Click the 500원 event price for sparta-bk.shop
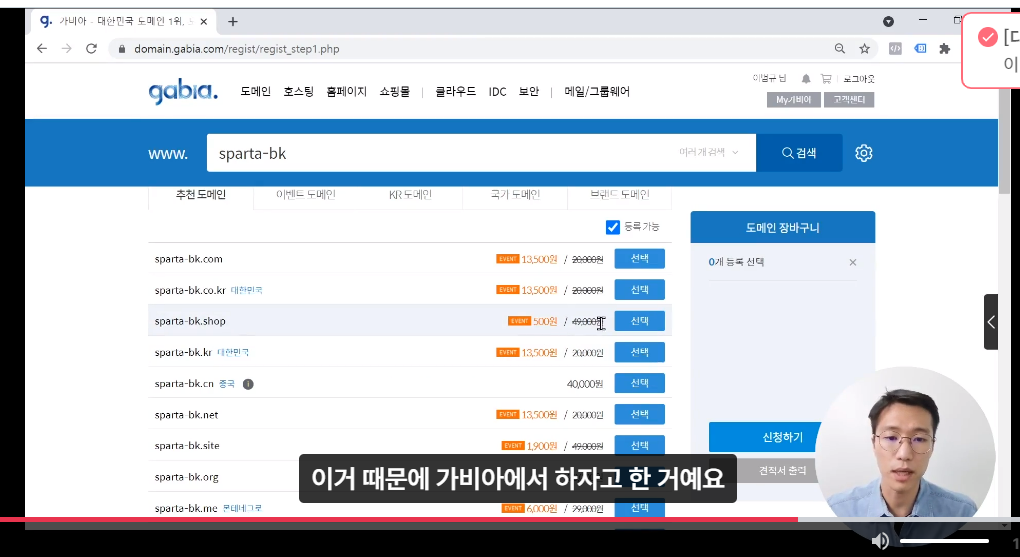 click(x=545, y=321)
